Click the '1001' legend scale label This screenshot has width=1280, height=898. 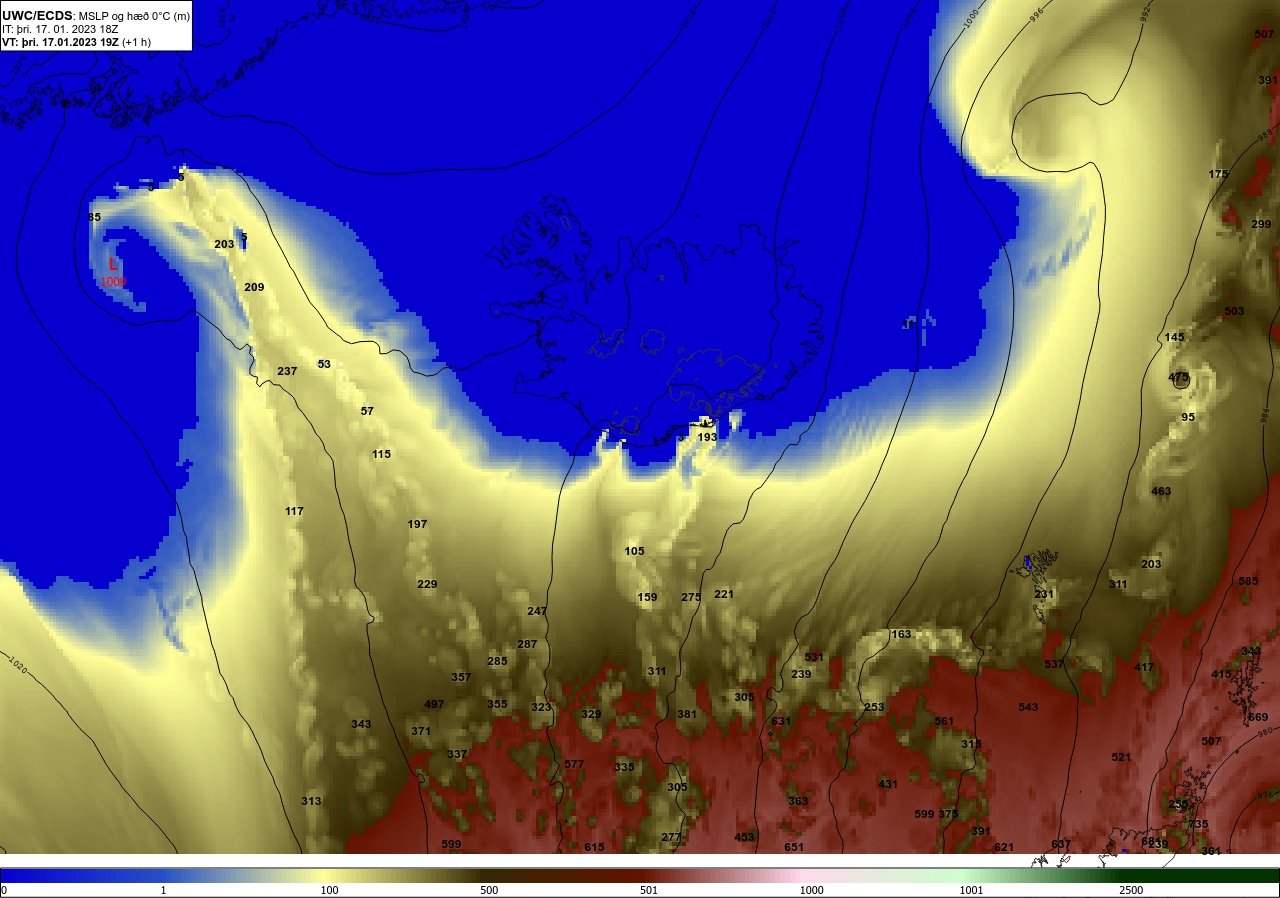pyautogui.click(x=971, y=890)
